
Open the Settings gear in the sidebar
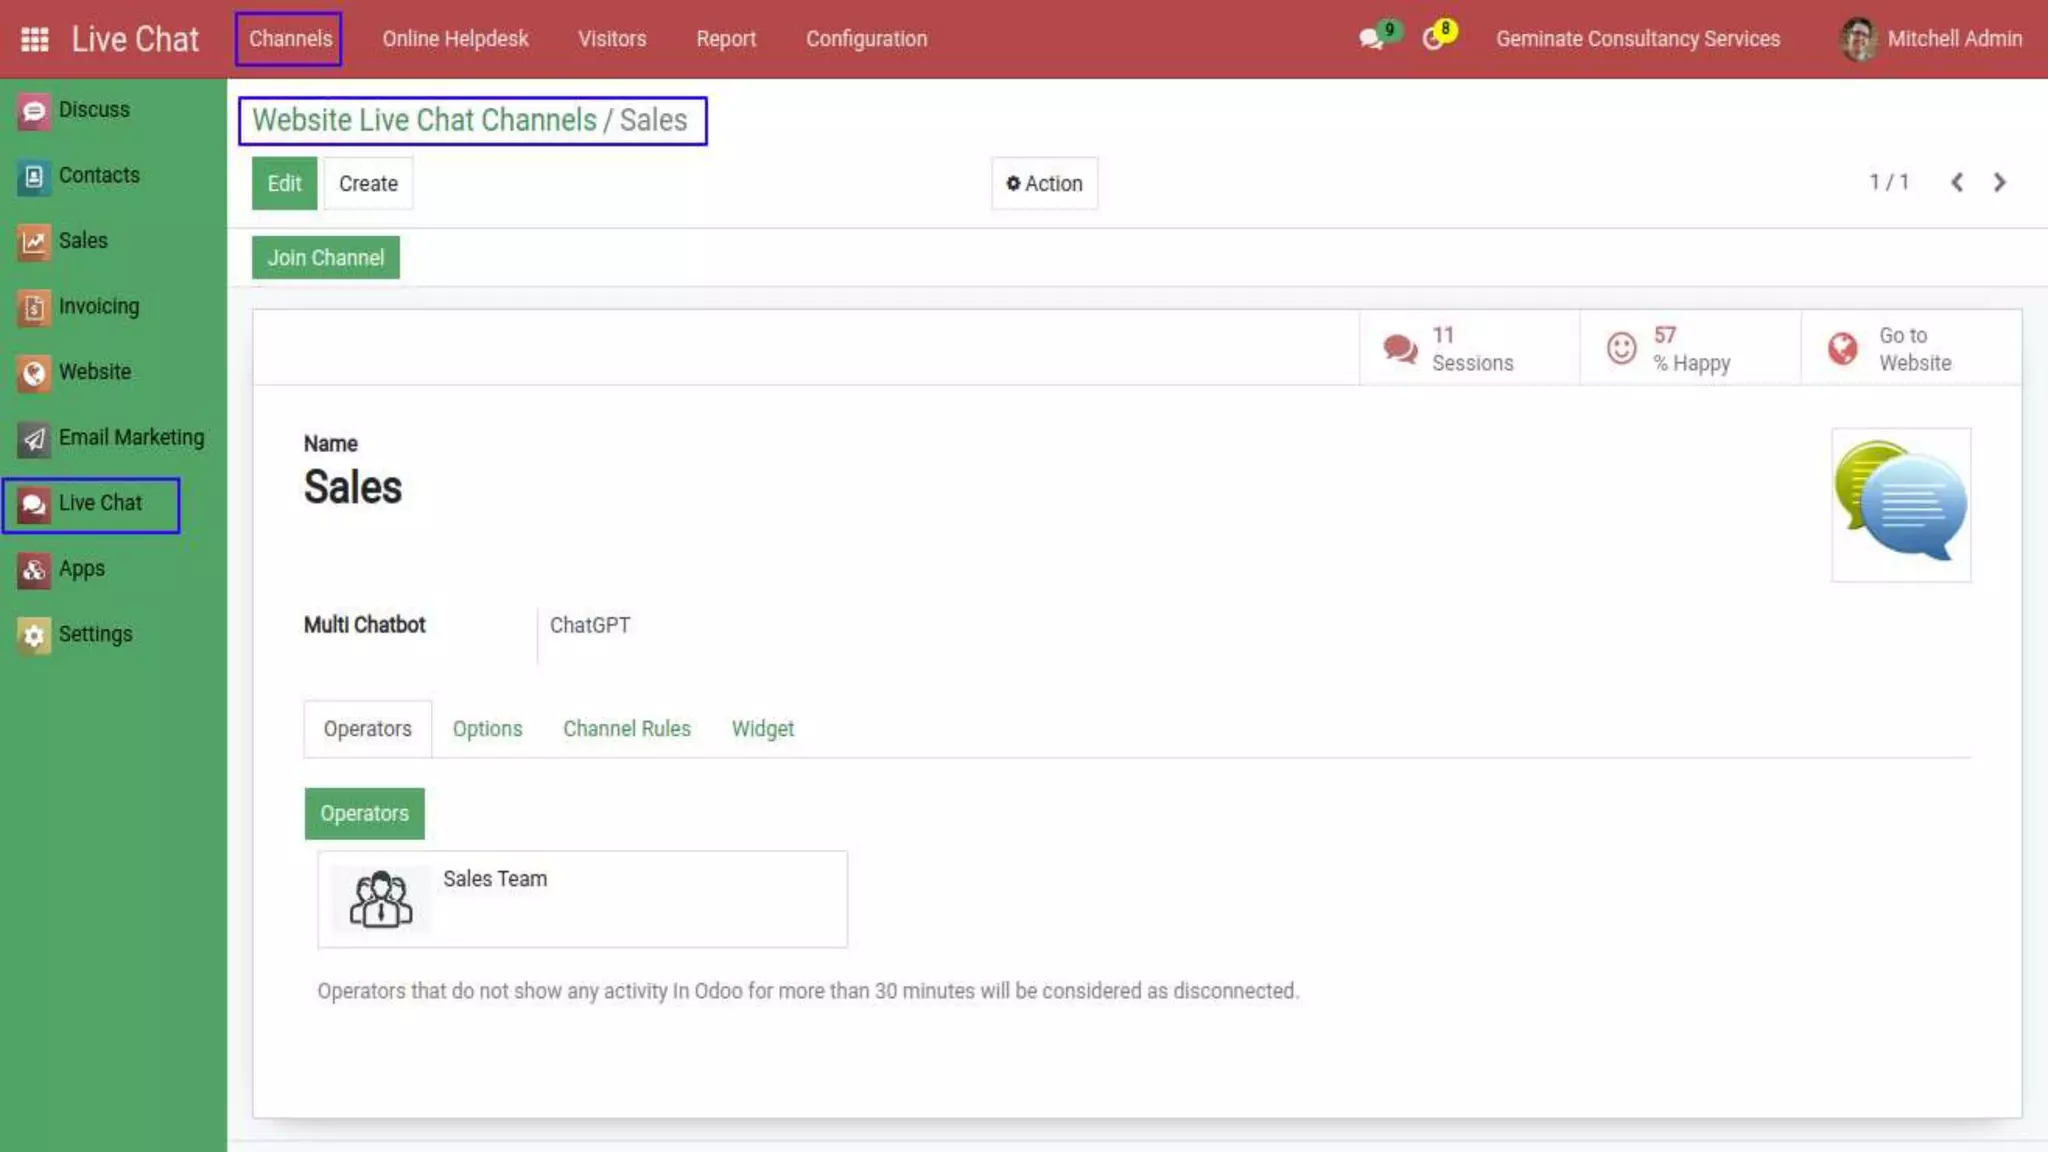click(x=34, y=635)
